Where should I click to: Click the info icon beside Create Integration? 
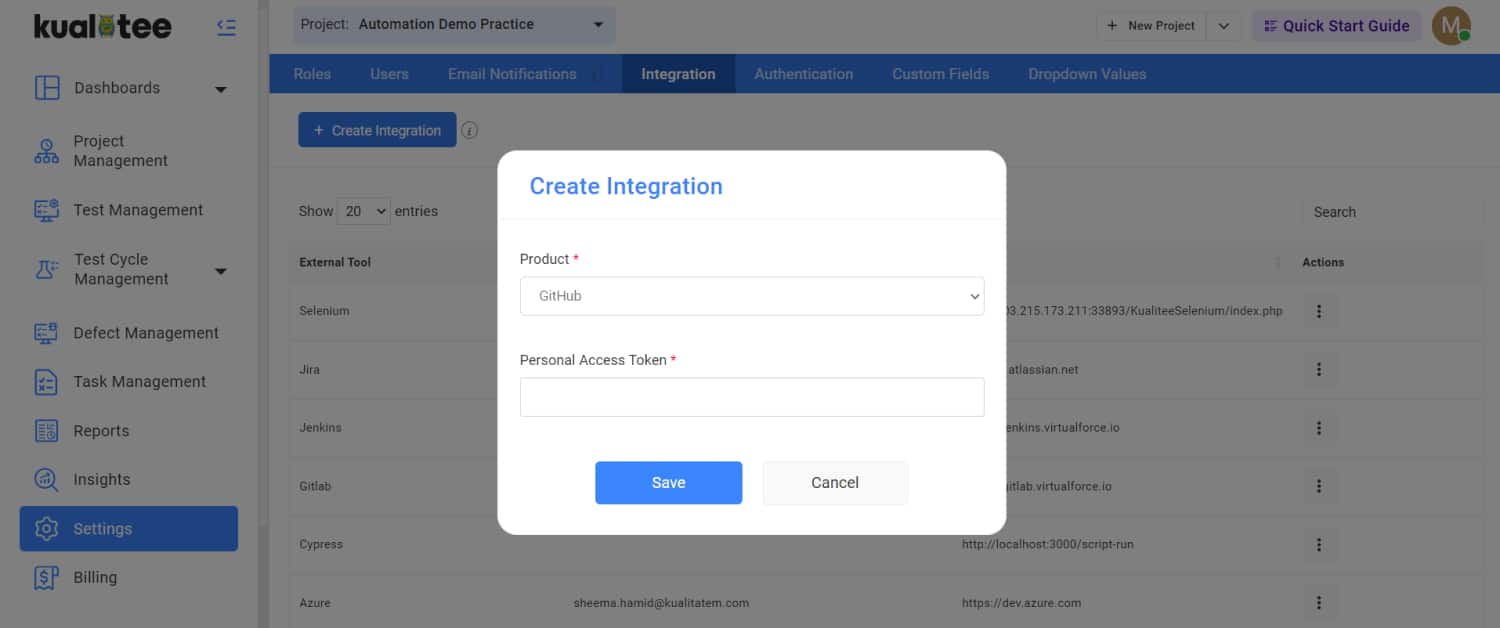click(x=470, y=130)
